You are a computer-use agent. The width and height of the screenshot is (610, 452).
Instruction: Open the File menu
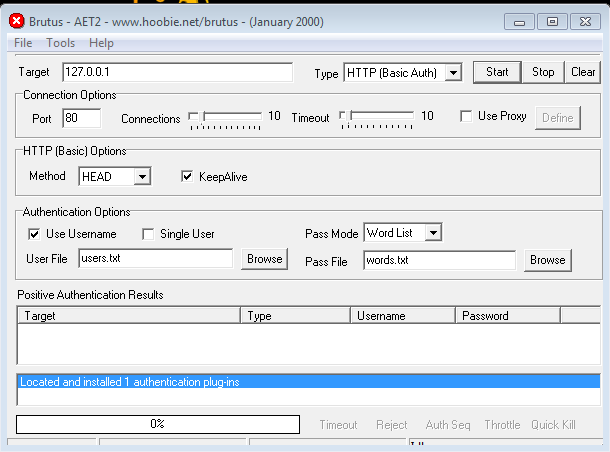(x=23, y=43)
